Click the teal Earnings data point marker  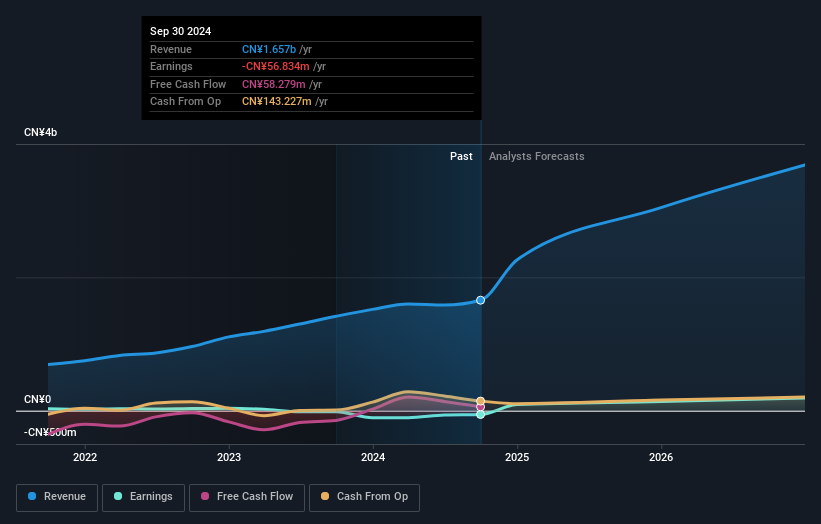click(x=480, y=415)
